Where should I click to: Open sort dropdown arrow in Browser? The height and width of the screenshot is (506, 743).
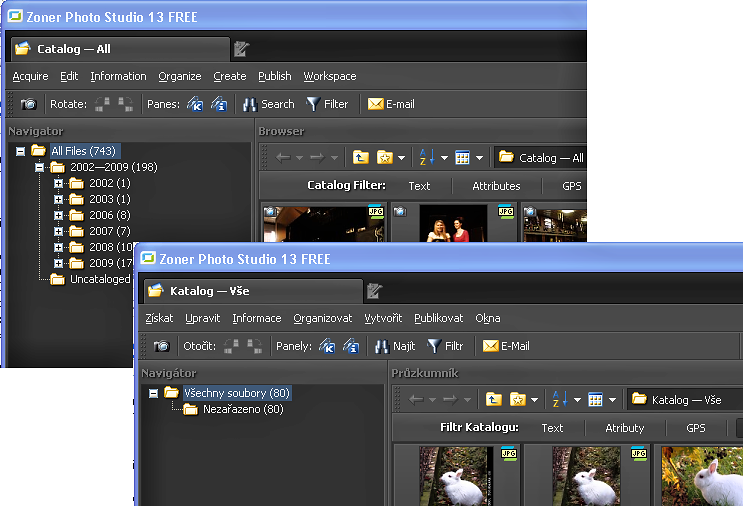444,158
